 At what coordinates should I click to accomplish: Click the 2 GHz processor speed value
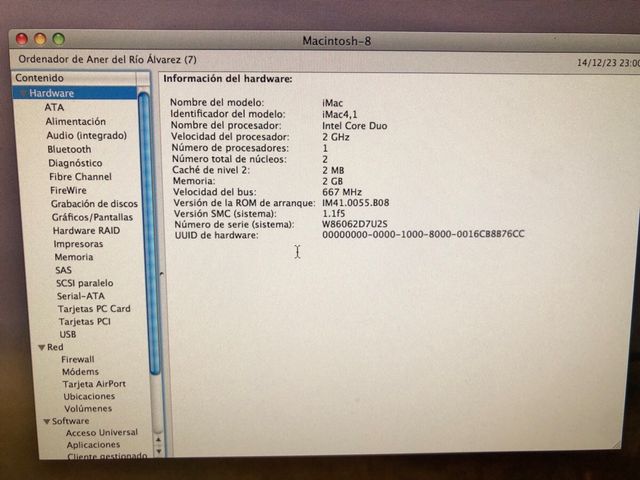[336, 137]
